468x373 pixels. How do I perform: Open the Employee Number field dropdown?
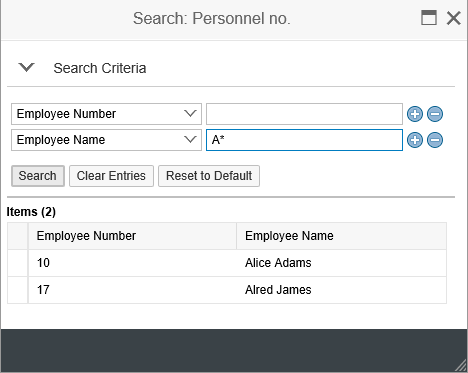click(190, 114)
